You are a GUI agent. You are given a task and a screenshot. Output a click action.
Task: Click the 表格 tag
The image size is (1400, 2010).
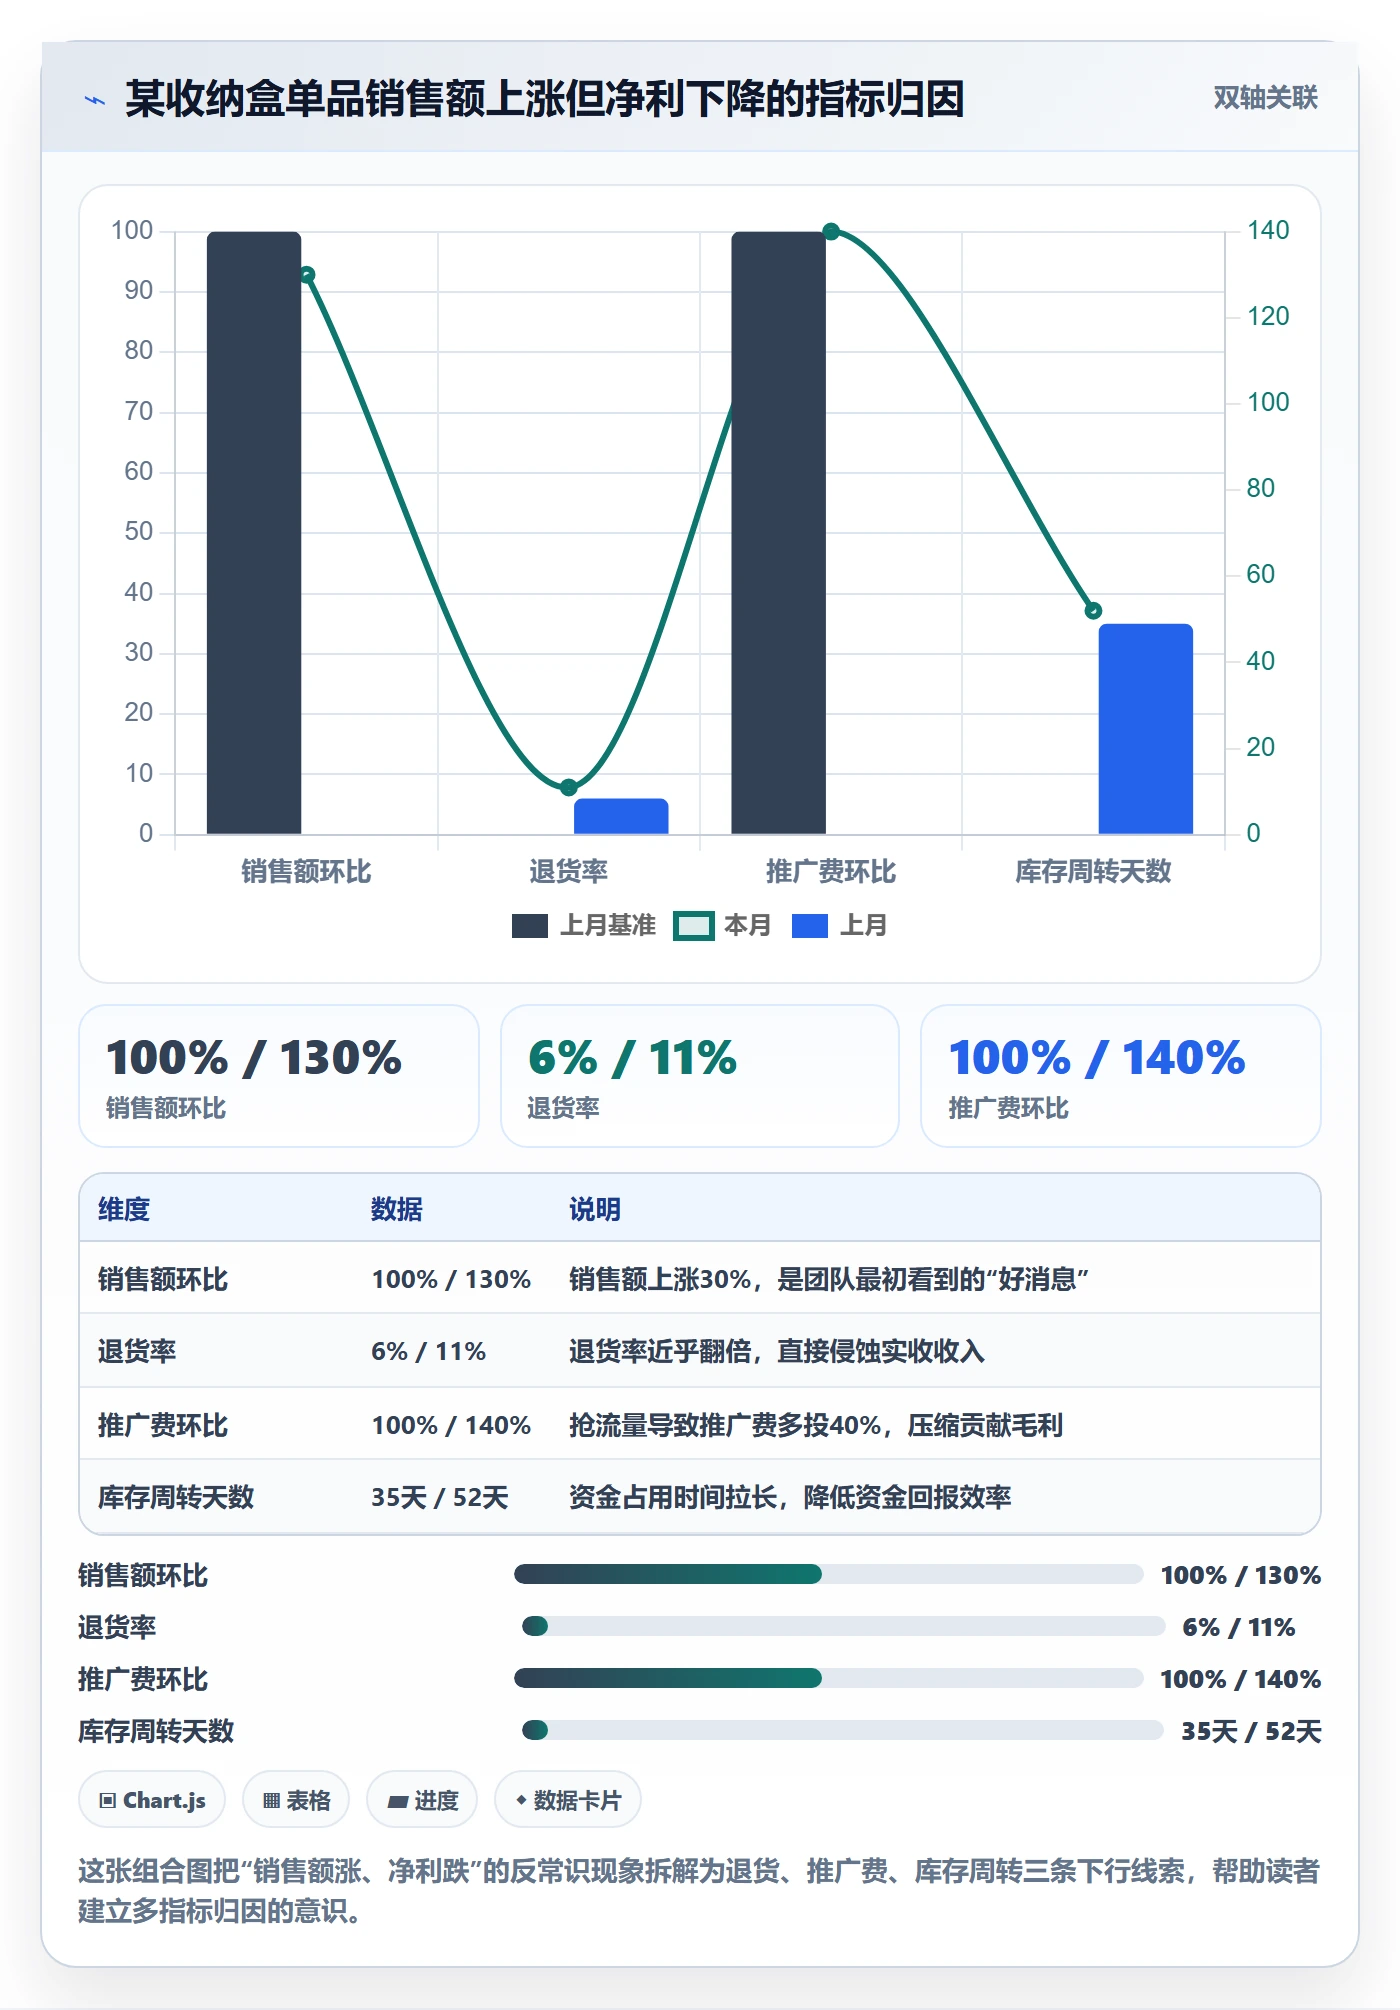[296, 1800]
